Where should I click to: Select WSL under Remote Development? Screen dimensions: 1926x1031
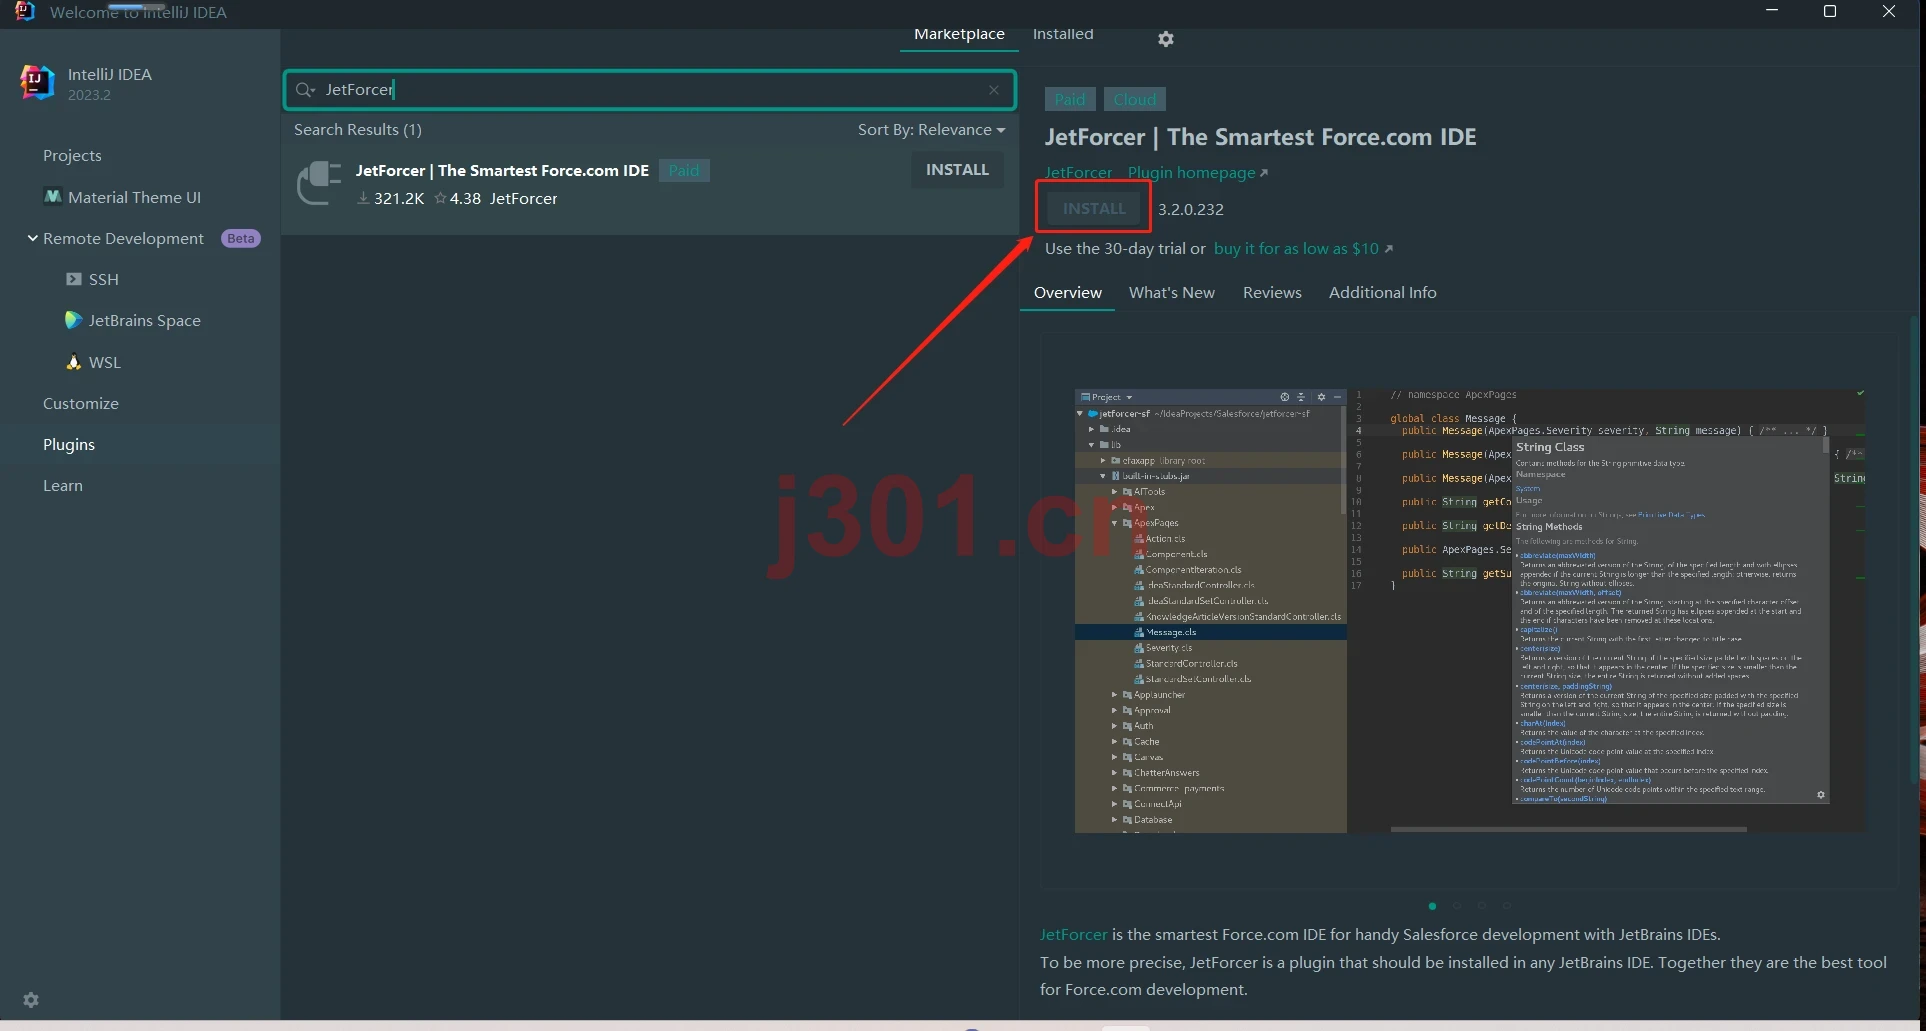93,362
